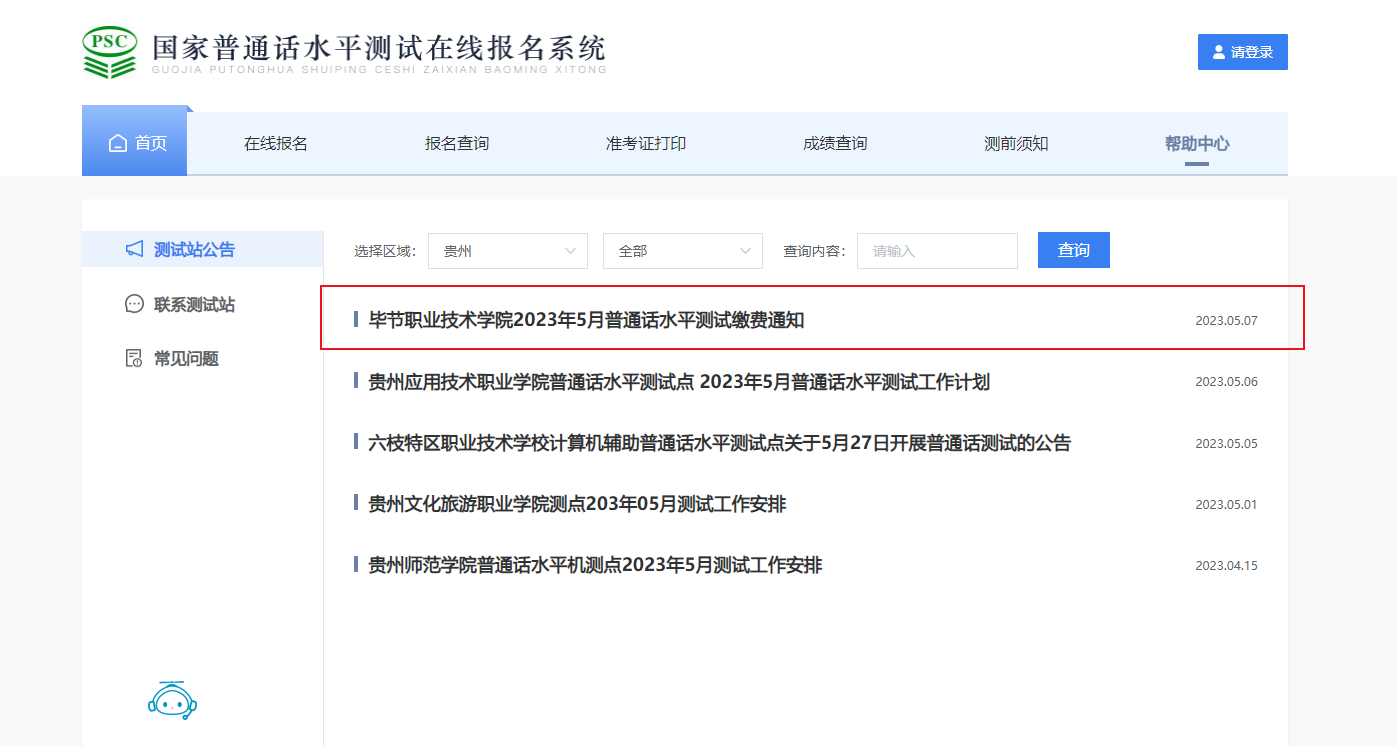Click the home icon in 首页 tab
The width and height of the screenshot is (1397, 746).
tap(118, 143)
